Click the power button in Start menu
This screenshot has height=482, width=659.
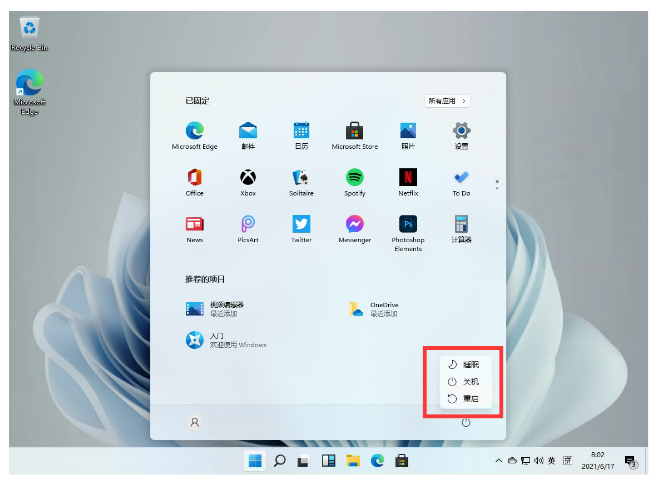tap(466, 423)
